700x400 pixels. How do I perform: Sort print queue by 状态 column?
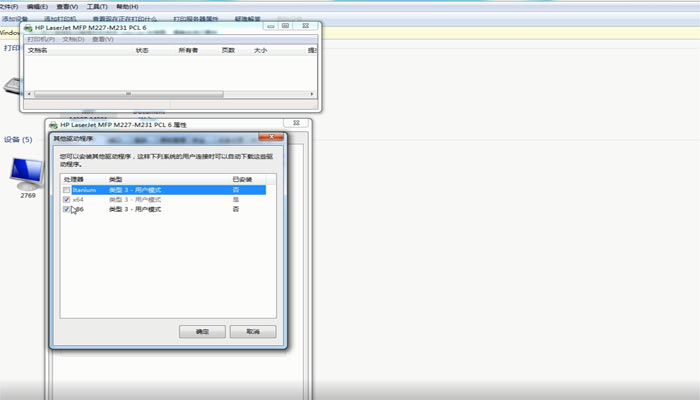point(142,50)
